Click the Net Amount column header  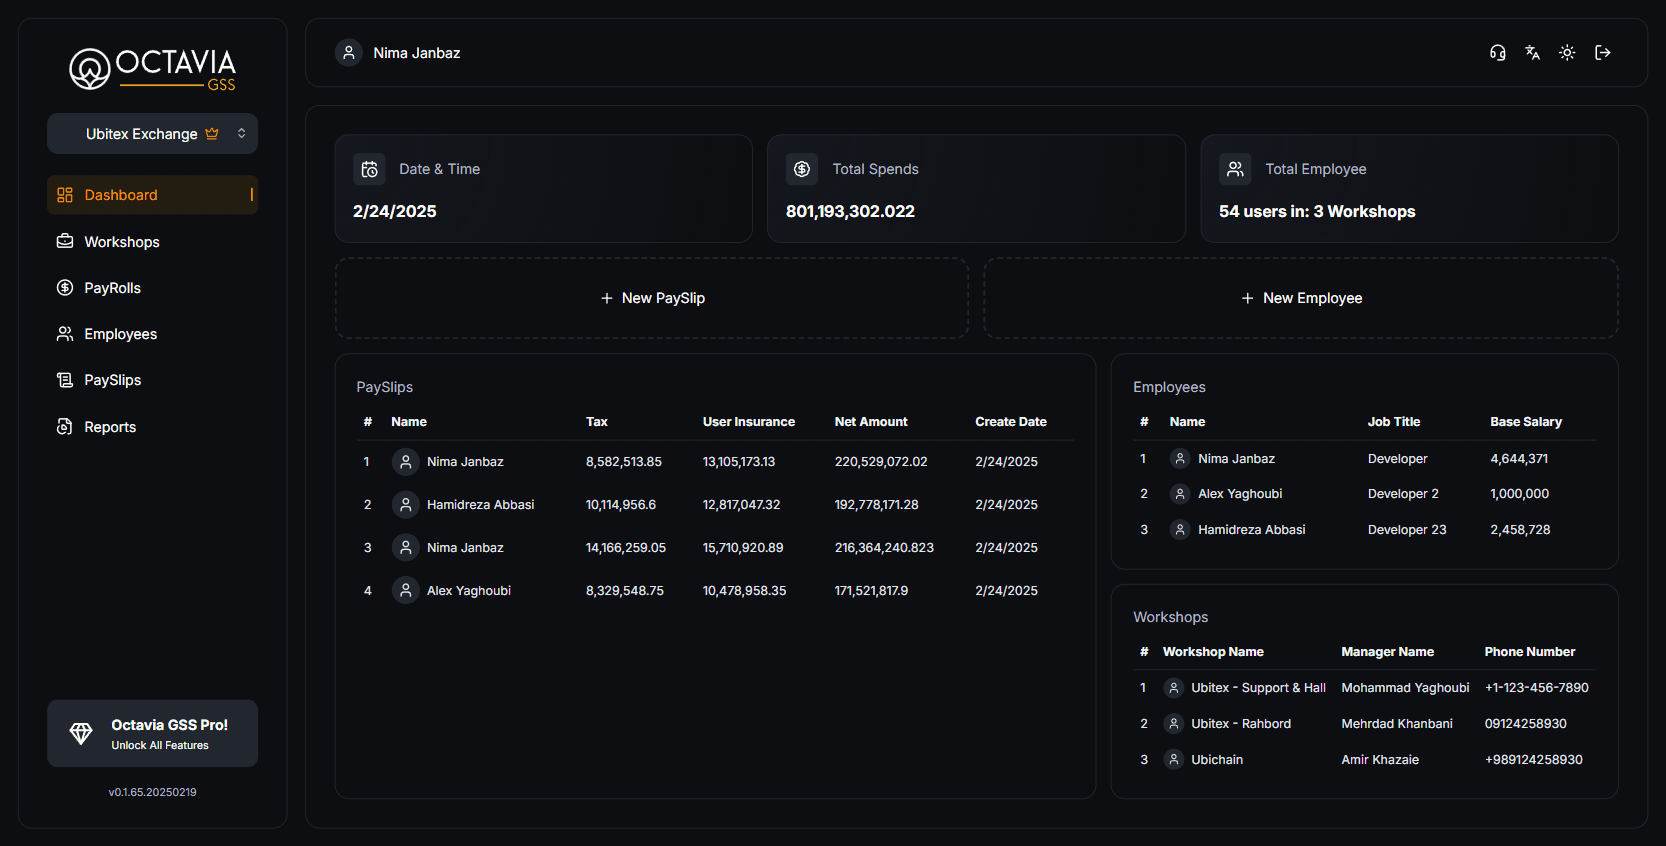pyautogui.click(x=871, y=422)
